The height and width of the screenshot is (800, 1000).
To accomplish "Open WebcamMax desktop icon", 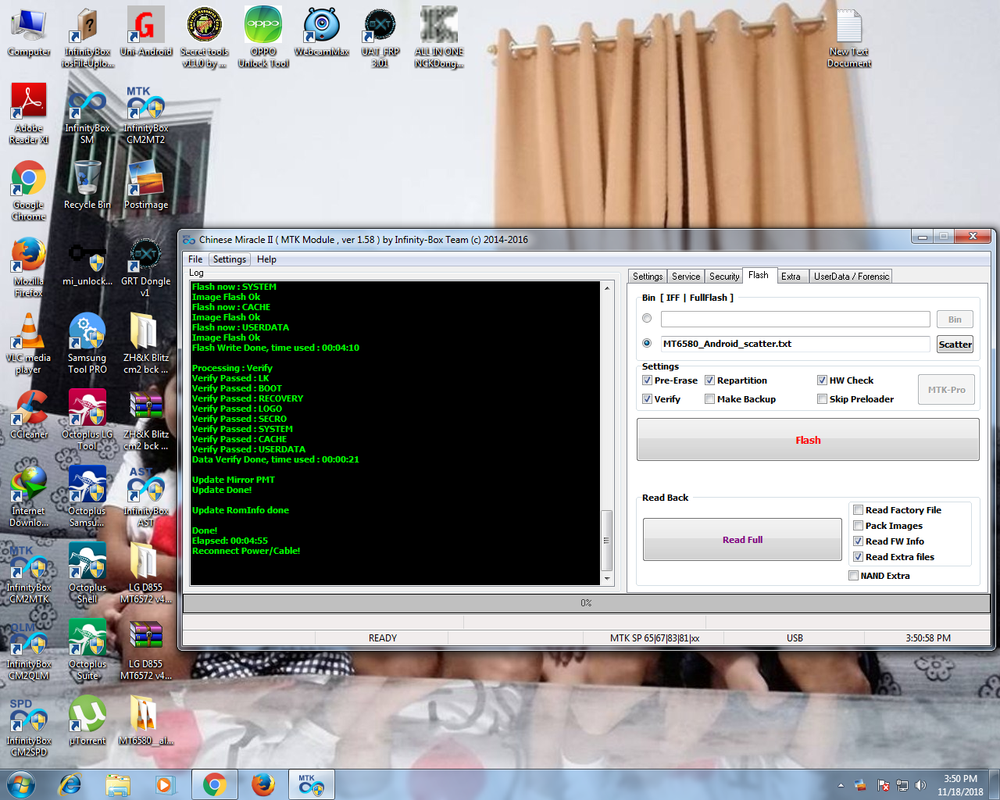I will tap(321, 32).
